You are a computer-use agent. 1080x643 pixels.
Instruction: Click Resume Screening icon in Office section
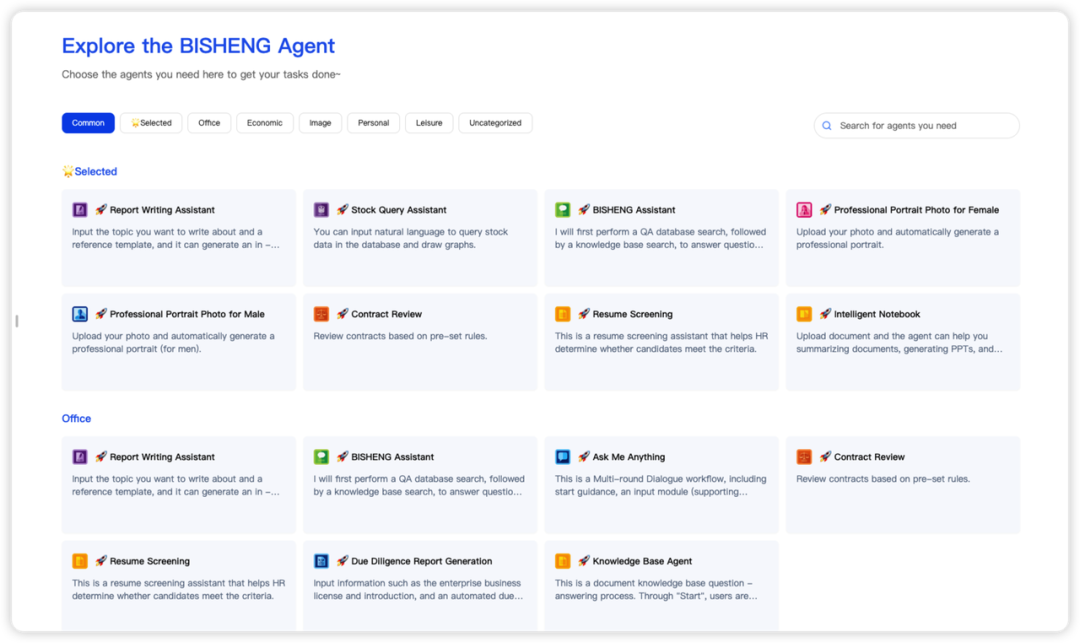click(80, 561)
